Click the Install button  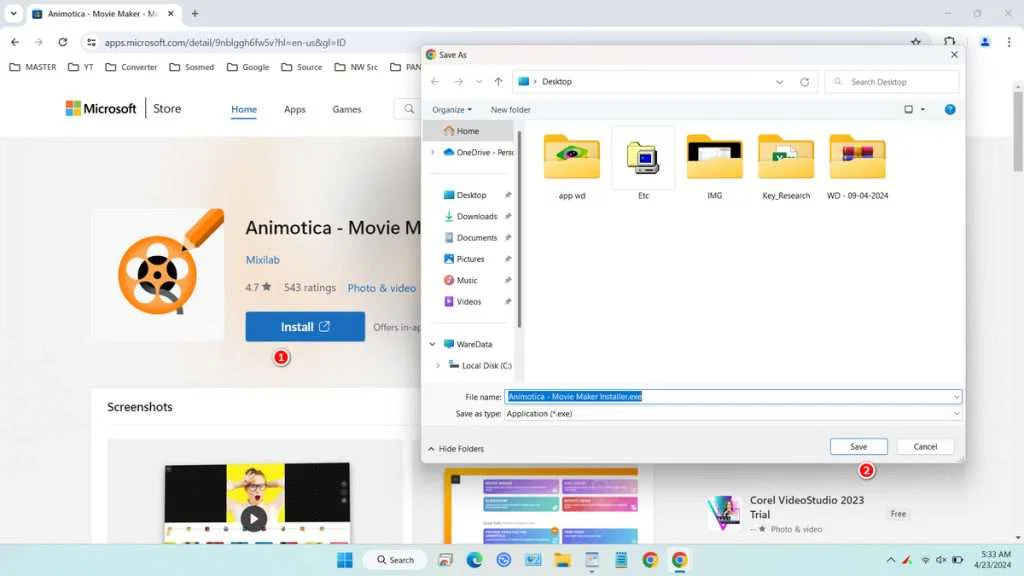pyautogui.click(x=304, y=326)
